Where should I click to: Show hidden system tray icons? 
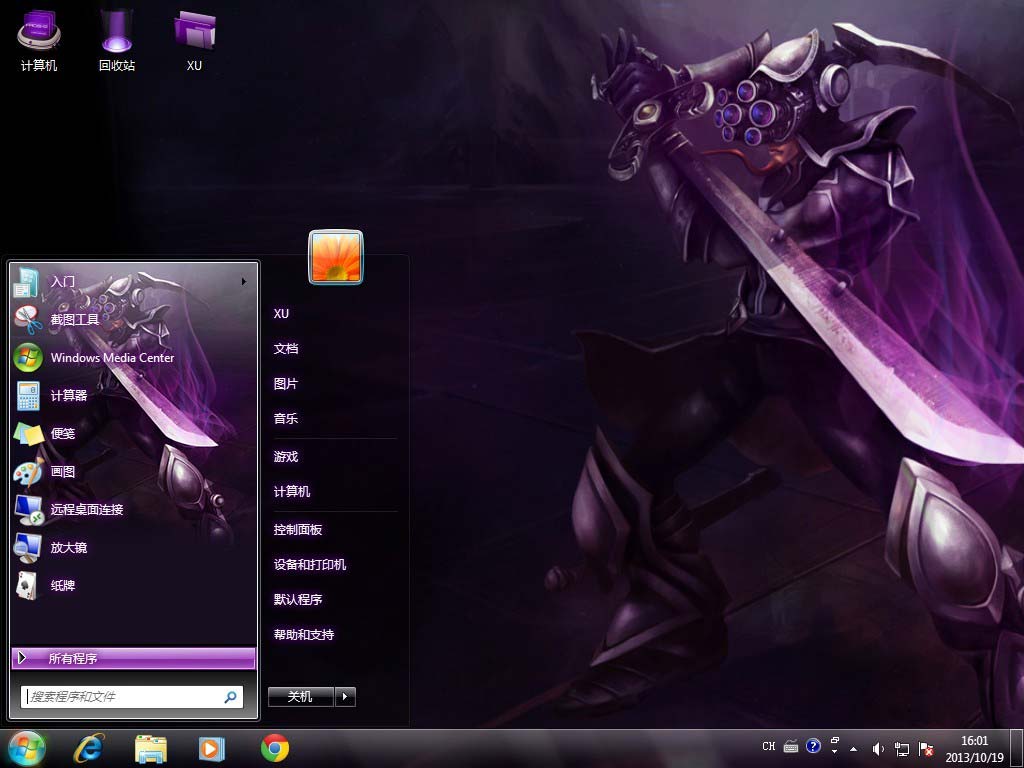[x=853, y=748]
